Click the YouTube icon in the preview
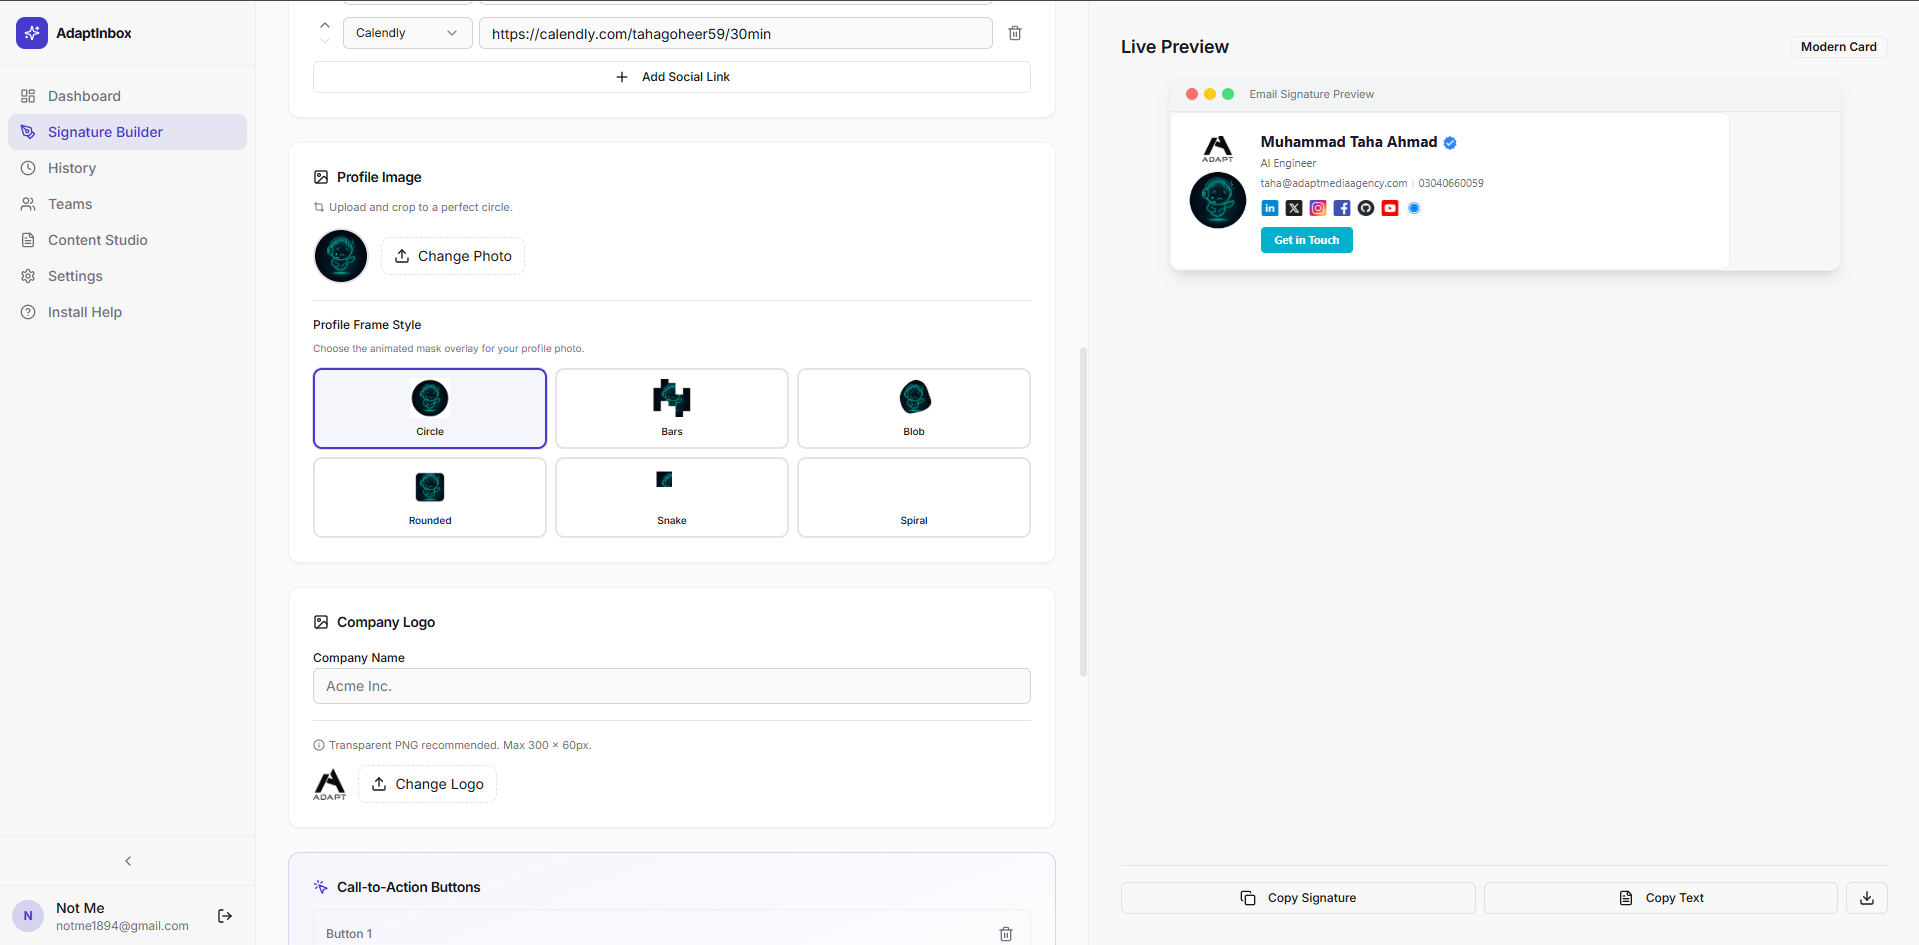The width and height of the screenshot is (1919, 945). pos(1390,208)
